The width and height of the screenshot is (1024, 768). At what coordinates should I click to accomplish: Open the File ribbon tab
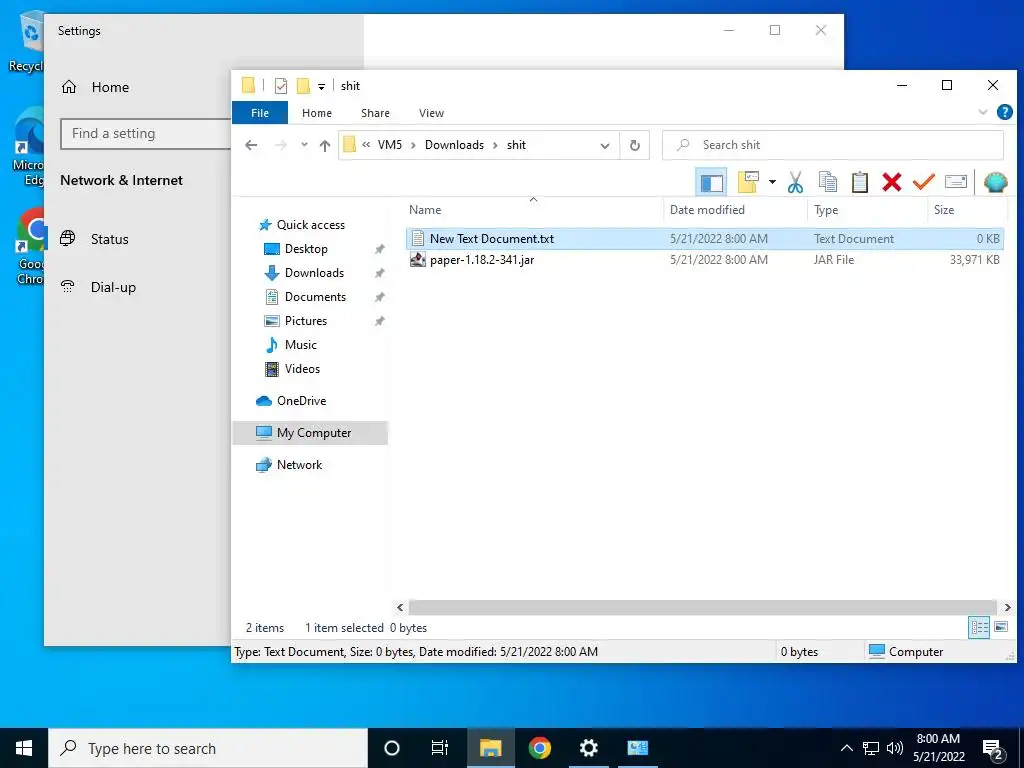pyautogui.click(x=260, y=113)
